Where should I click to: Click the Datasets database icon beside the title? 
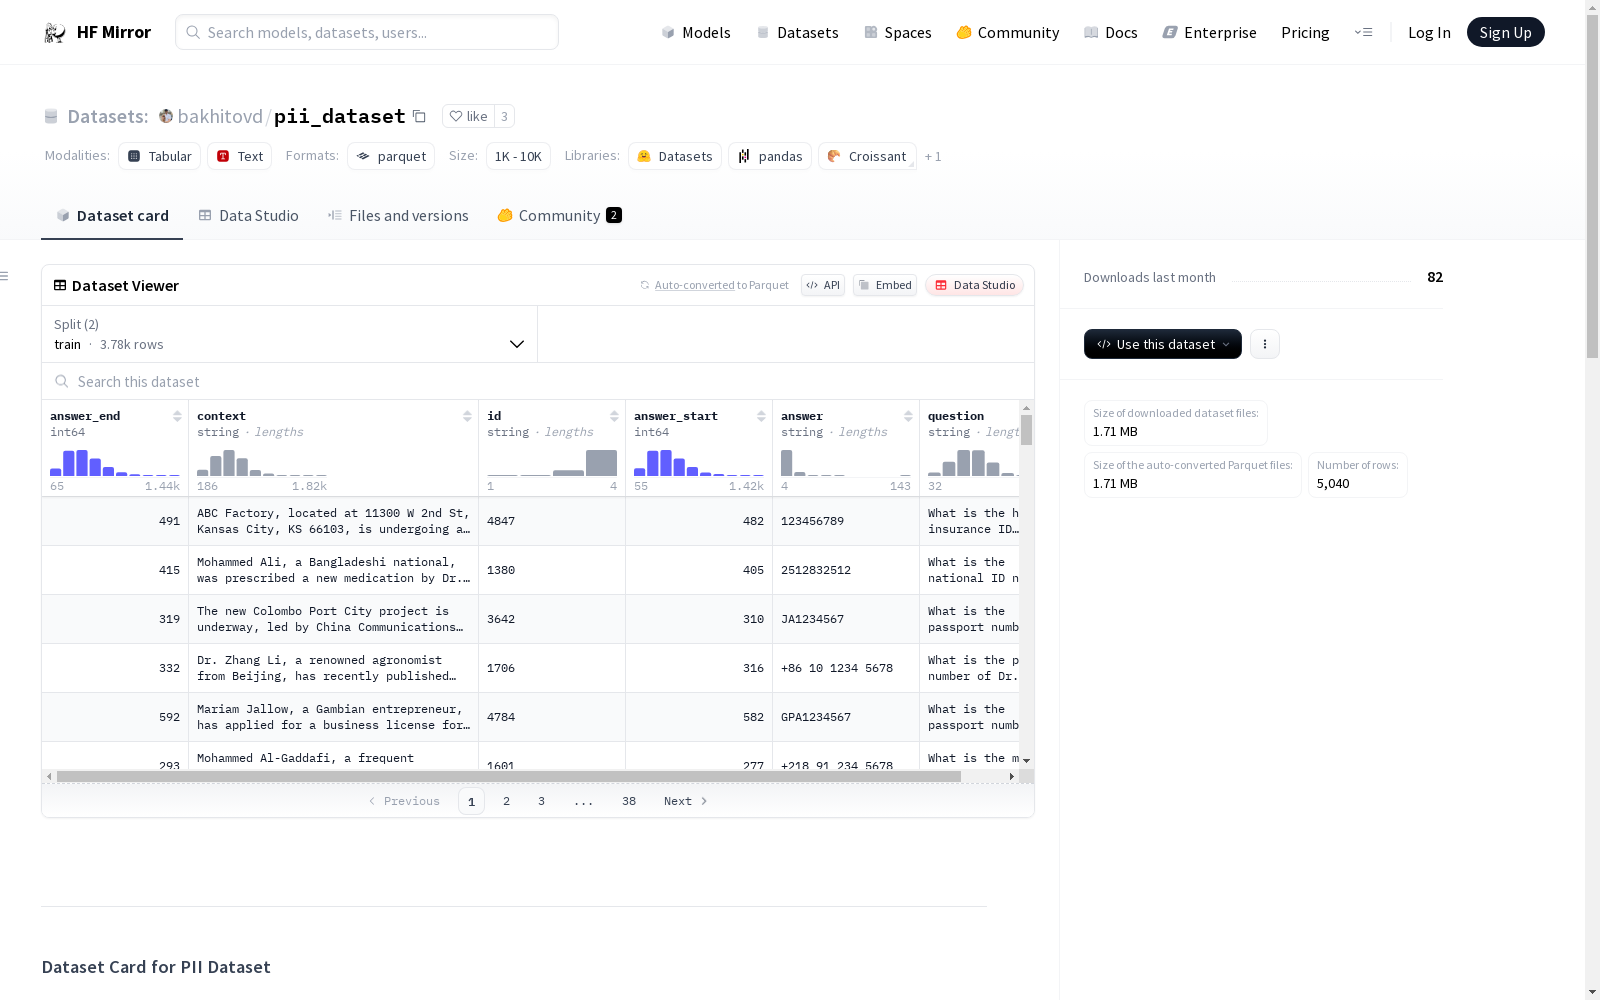point(51,117)
